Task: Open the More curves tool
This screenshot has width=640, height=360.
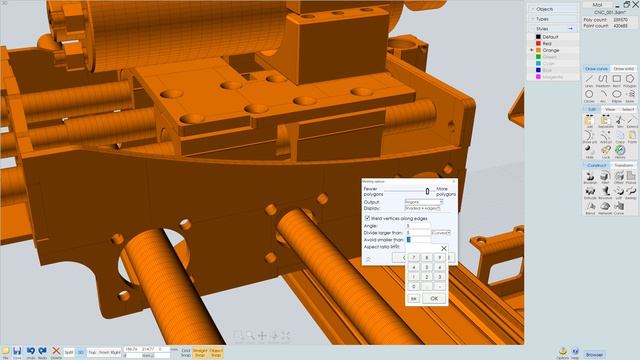Action: (630, 96)
